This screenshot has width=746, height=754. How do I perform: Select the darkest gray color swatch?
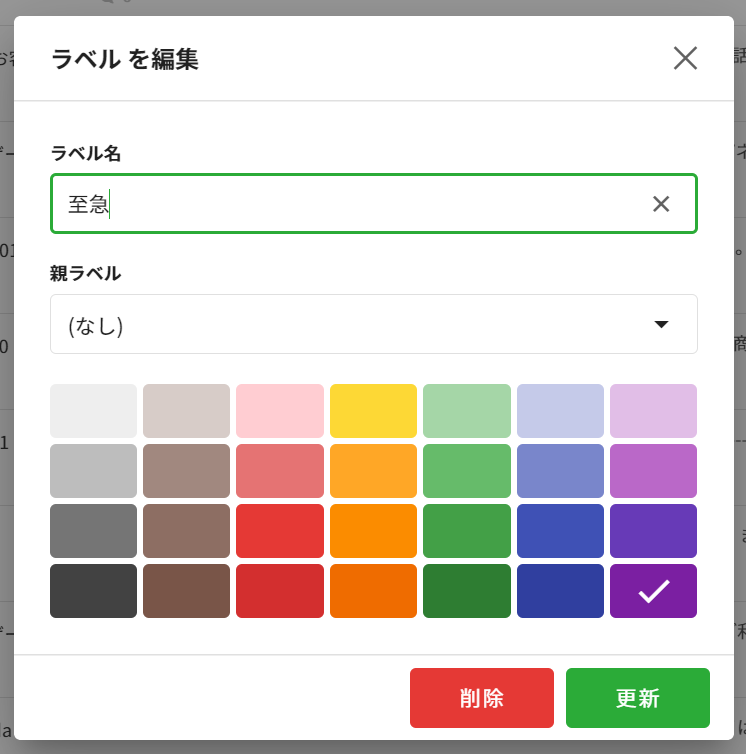click(93, 591)
